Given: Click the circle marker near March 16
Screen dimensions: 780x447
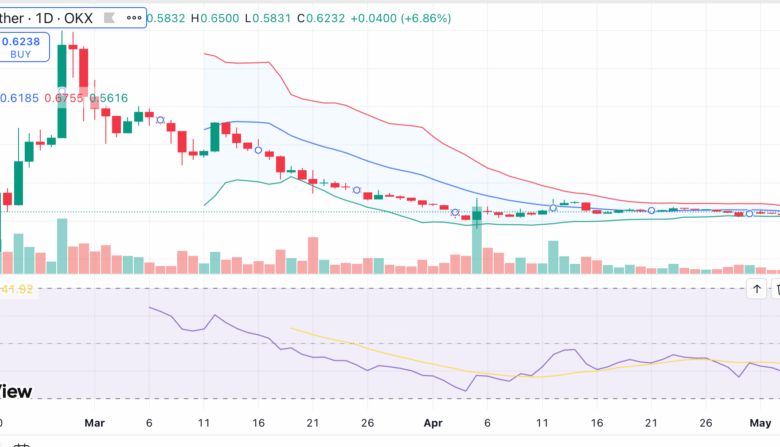Looking at the screenshot, I should (258, 150).
